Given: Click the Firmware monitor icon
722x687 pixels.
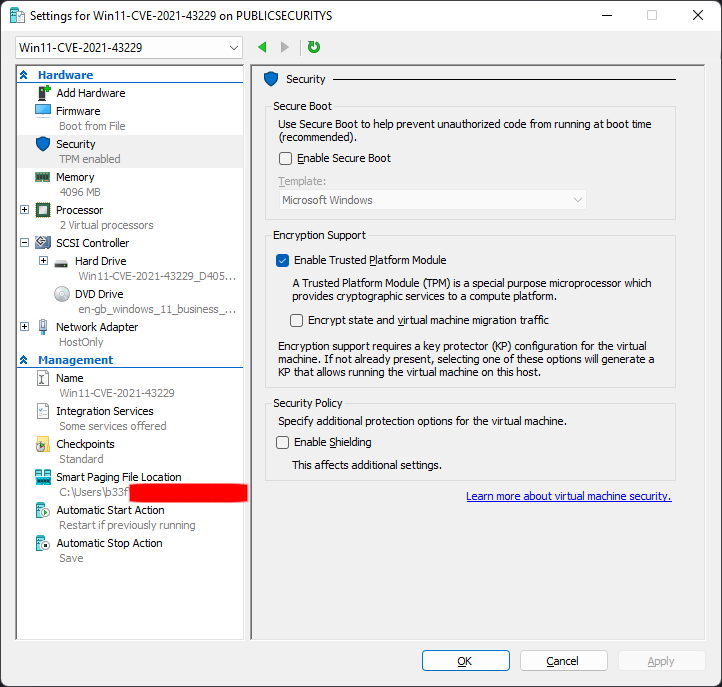Looking at the screenshot, I should click(x=43, y=111).
